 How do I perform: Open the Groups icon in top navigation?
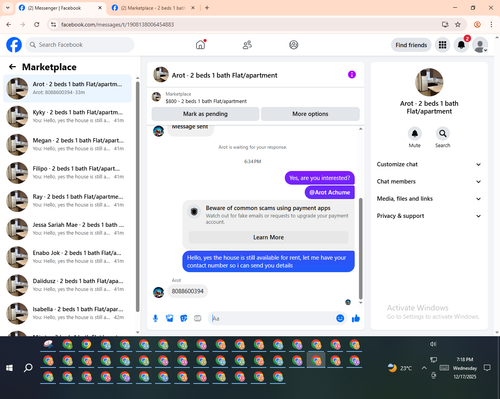pyautogui.click(x=294, y=45)
